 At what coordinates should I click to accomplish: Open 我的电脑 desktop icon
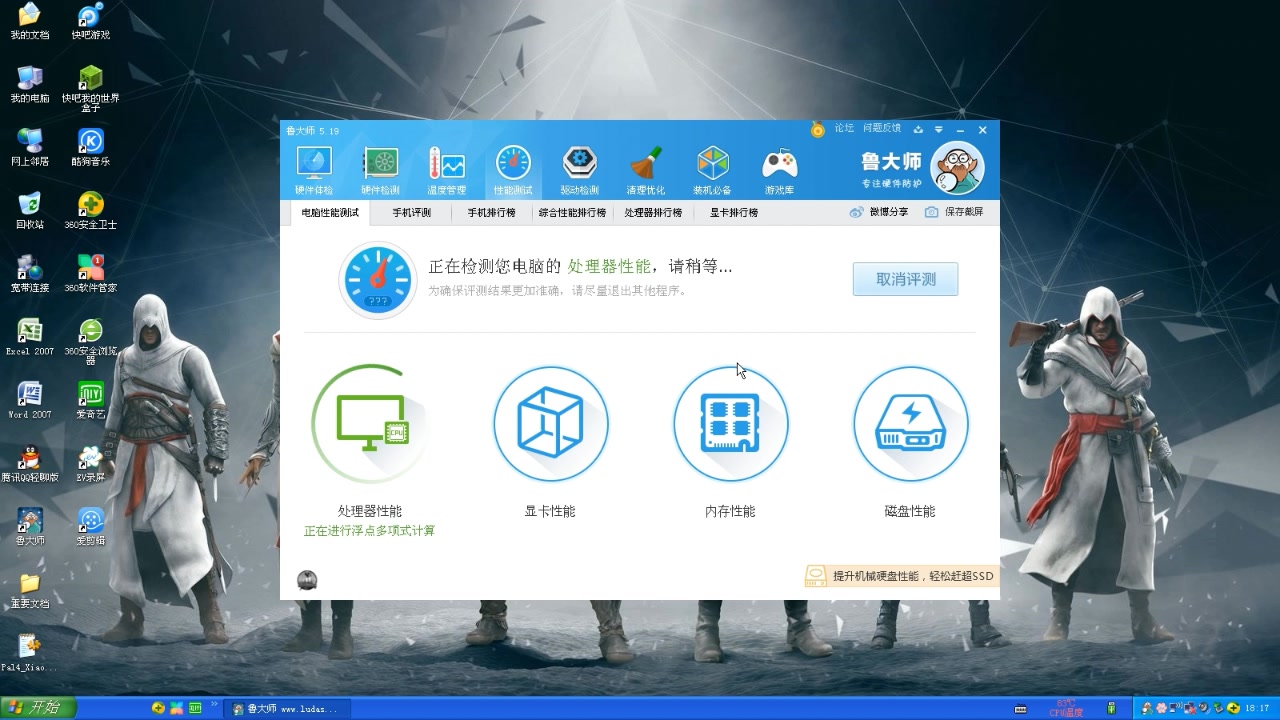click(x=30, y=85)
